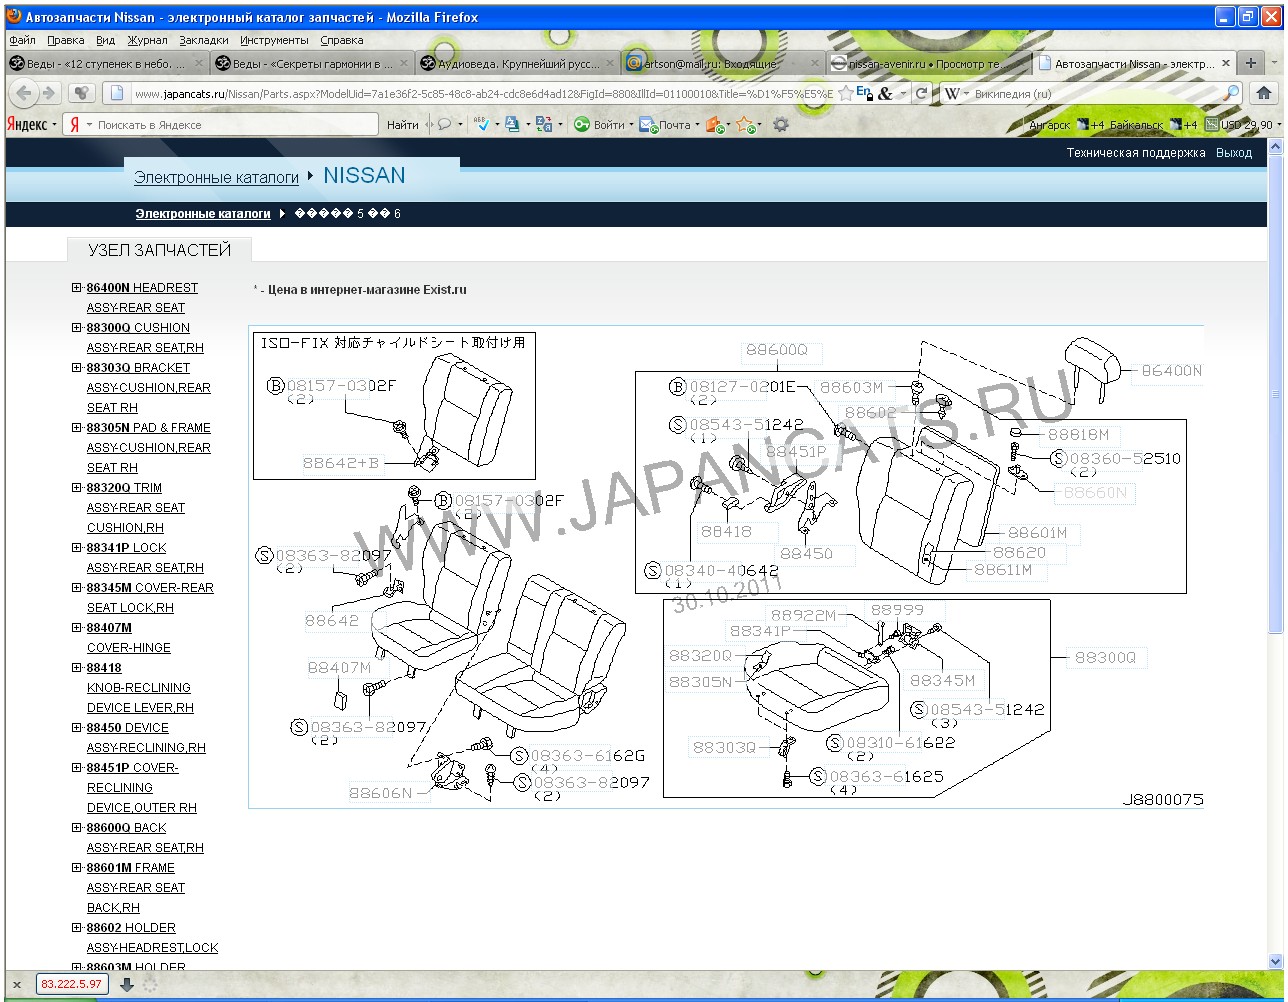Open the Yandex bar chat bubble icon

(x=445, y=125)
